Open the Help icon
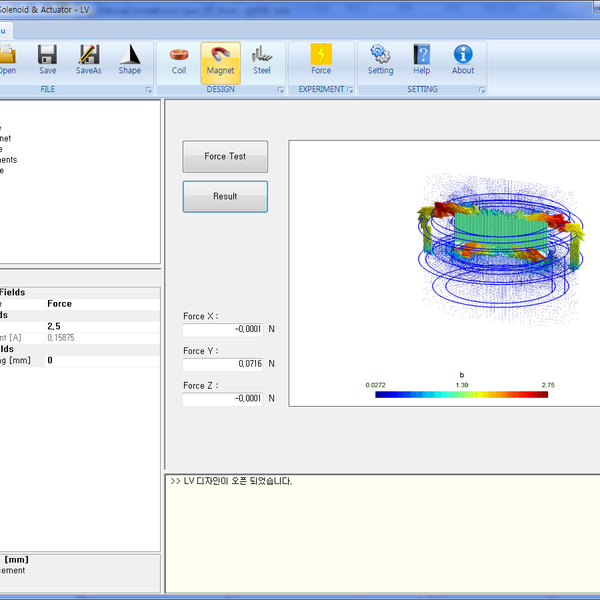This screenshot has height=600, width=600. [x=422, y=58]
